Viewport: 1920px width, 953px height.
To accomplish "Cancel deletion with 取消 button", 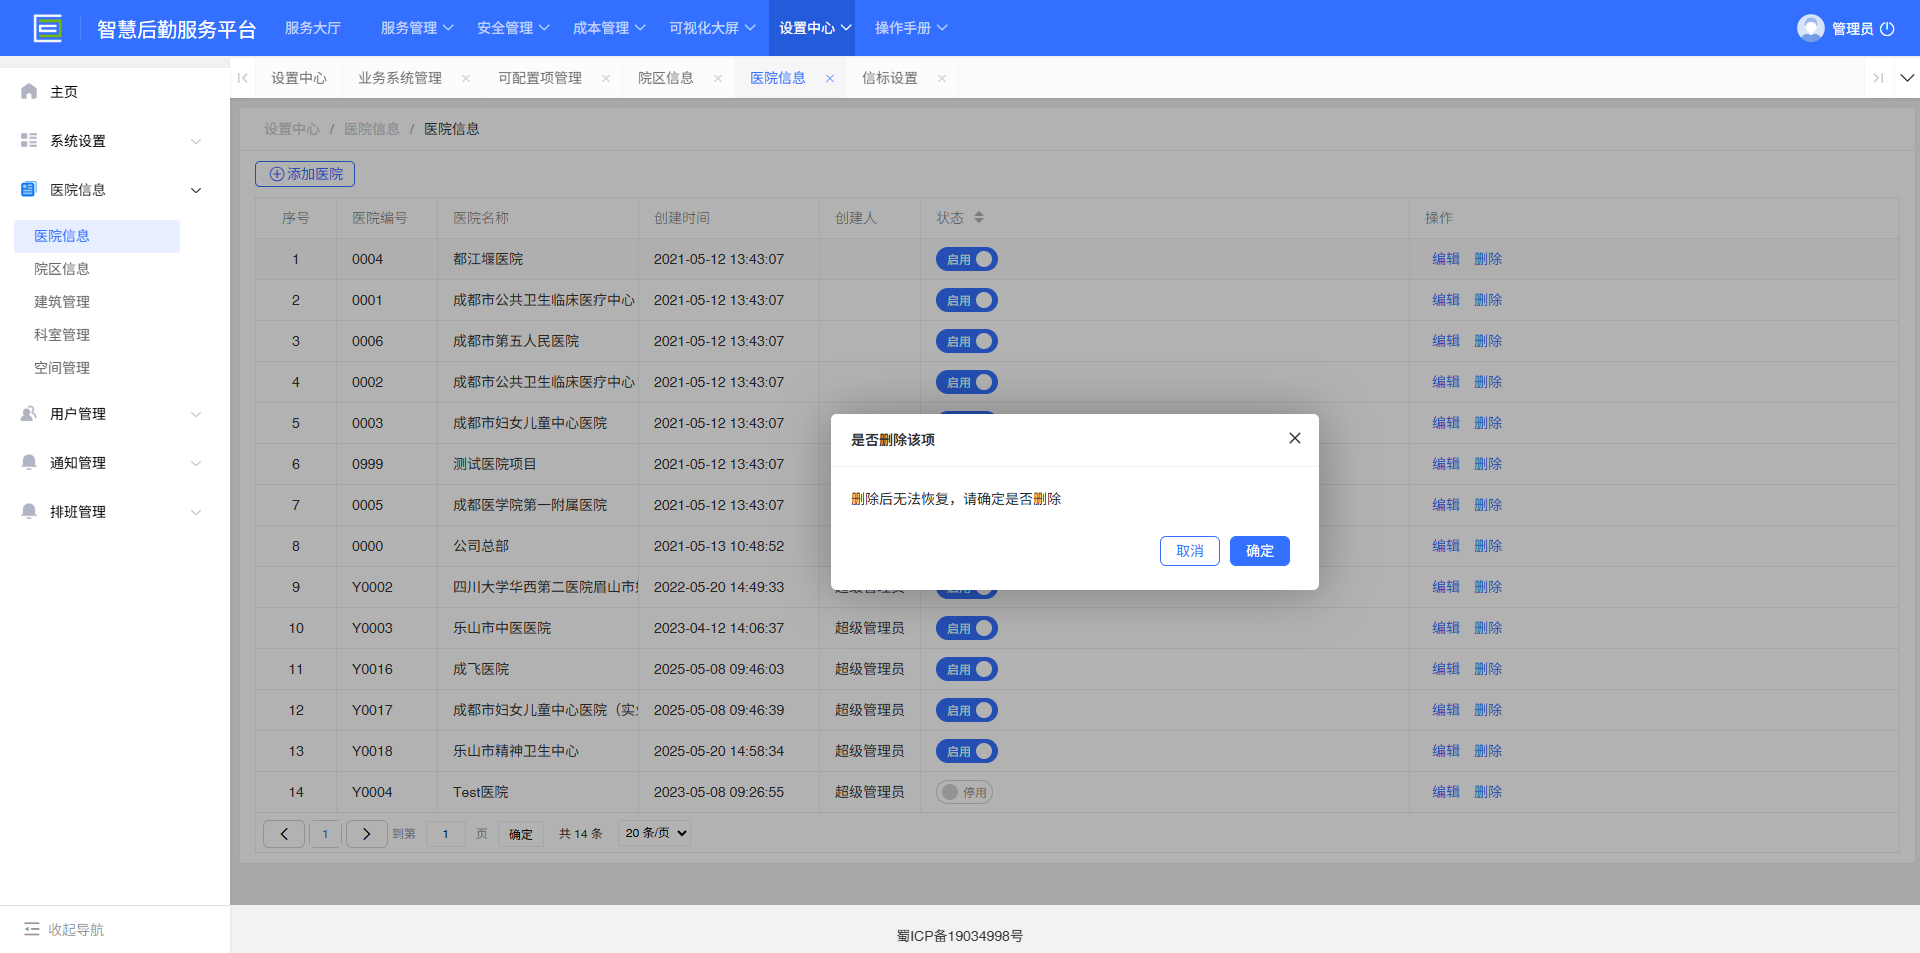I will click(x=1189, y=551).
